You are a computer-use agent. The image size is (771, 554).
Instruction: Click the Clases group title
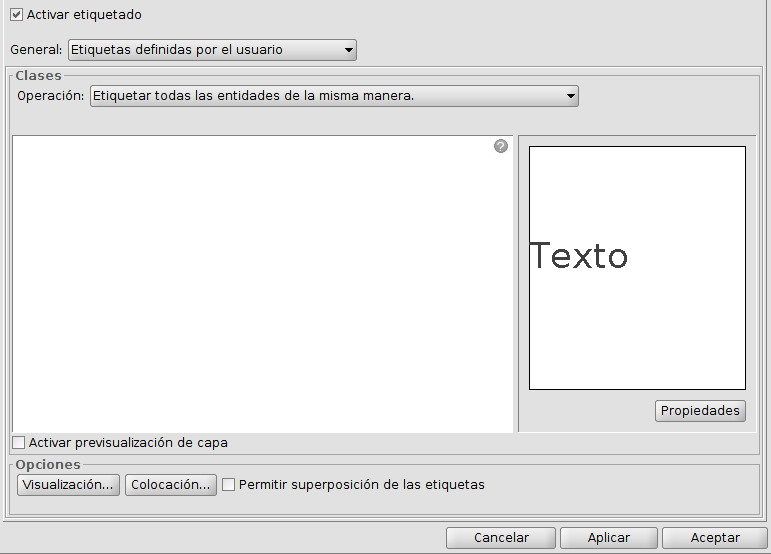(x=38, y=76)
